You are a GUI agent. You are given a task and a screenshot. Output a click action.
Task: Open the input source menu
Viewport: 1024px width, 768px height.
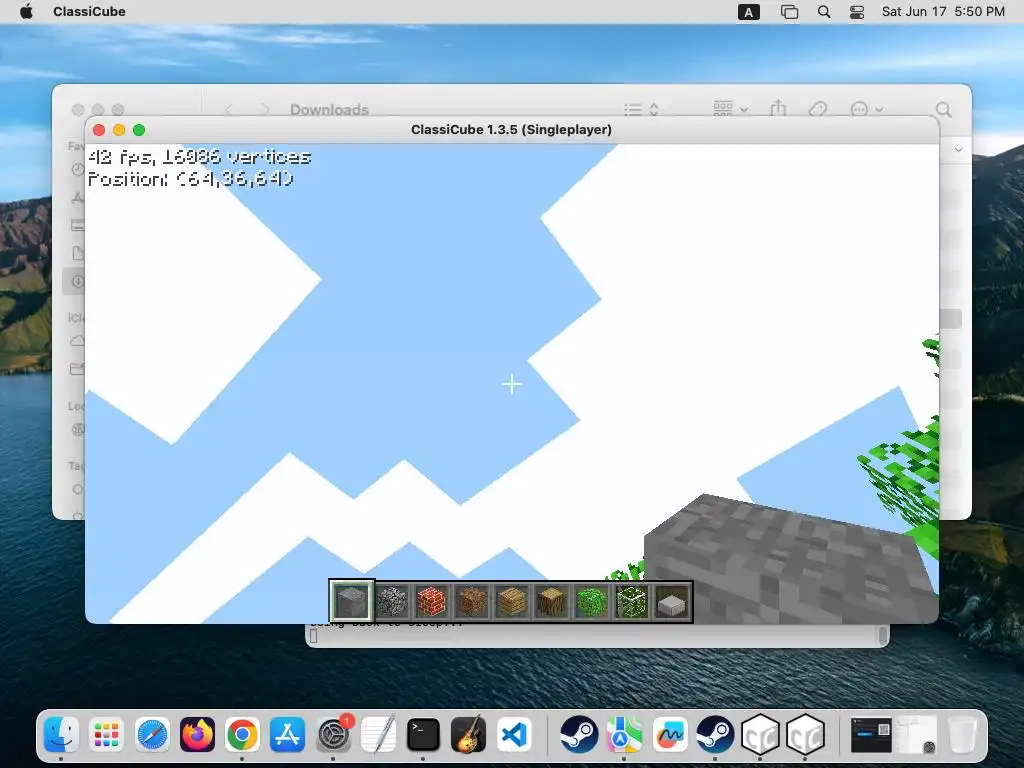pos(748,12)
